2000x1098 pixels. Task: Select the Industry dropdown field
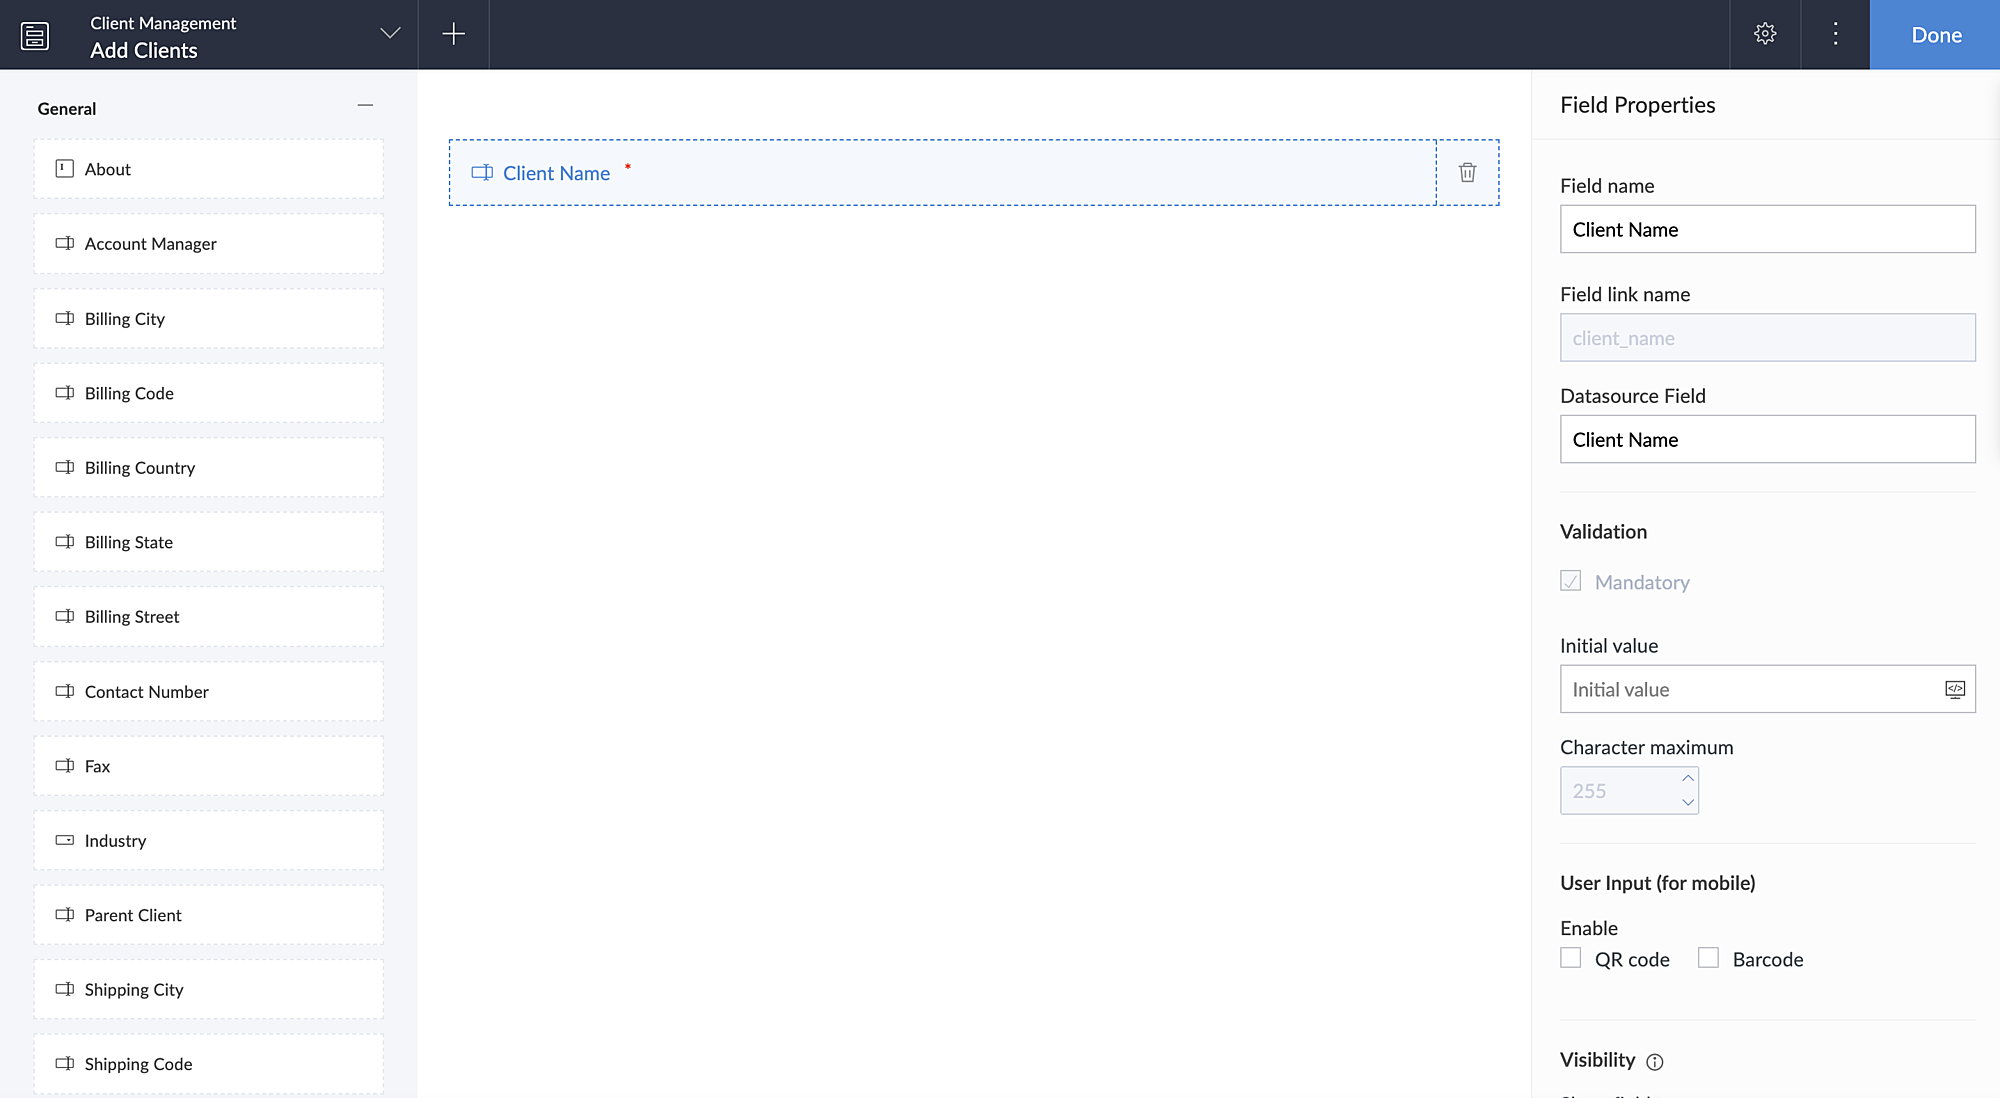tap(208, 841)
